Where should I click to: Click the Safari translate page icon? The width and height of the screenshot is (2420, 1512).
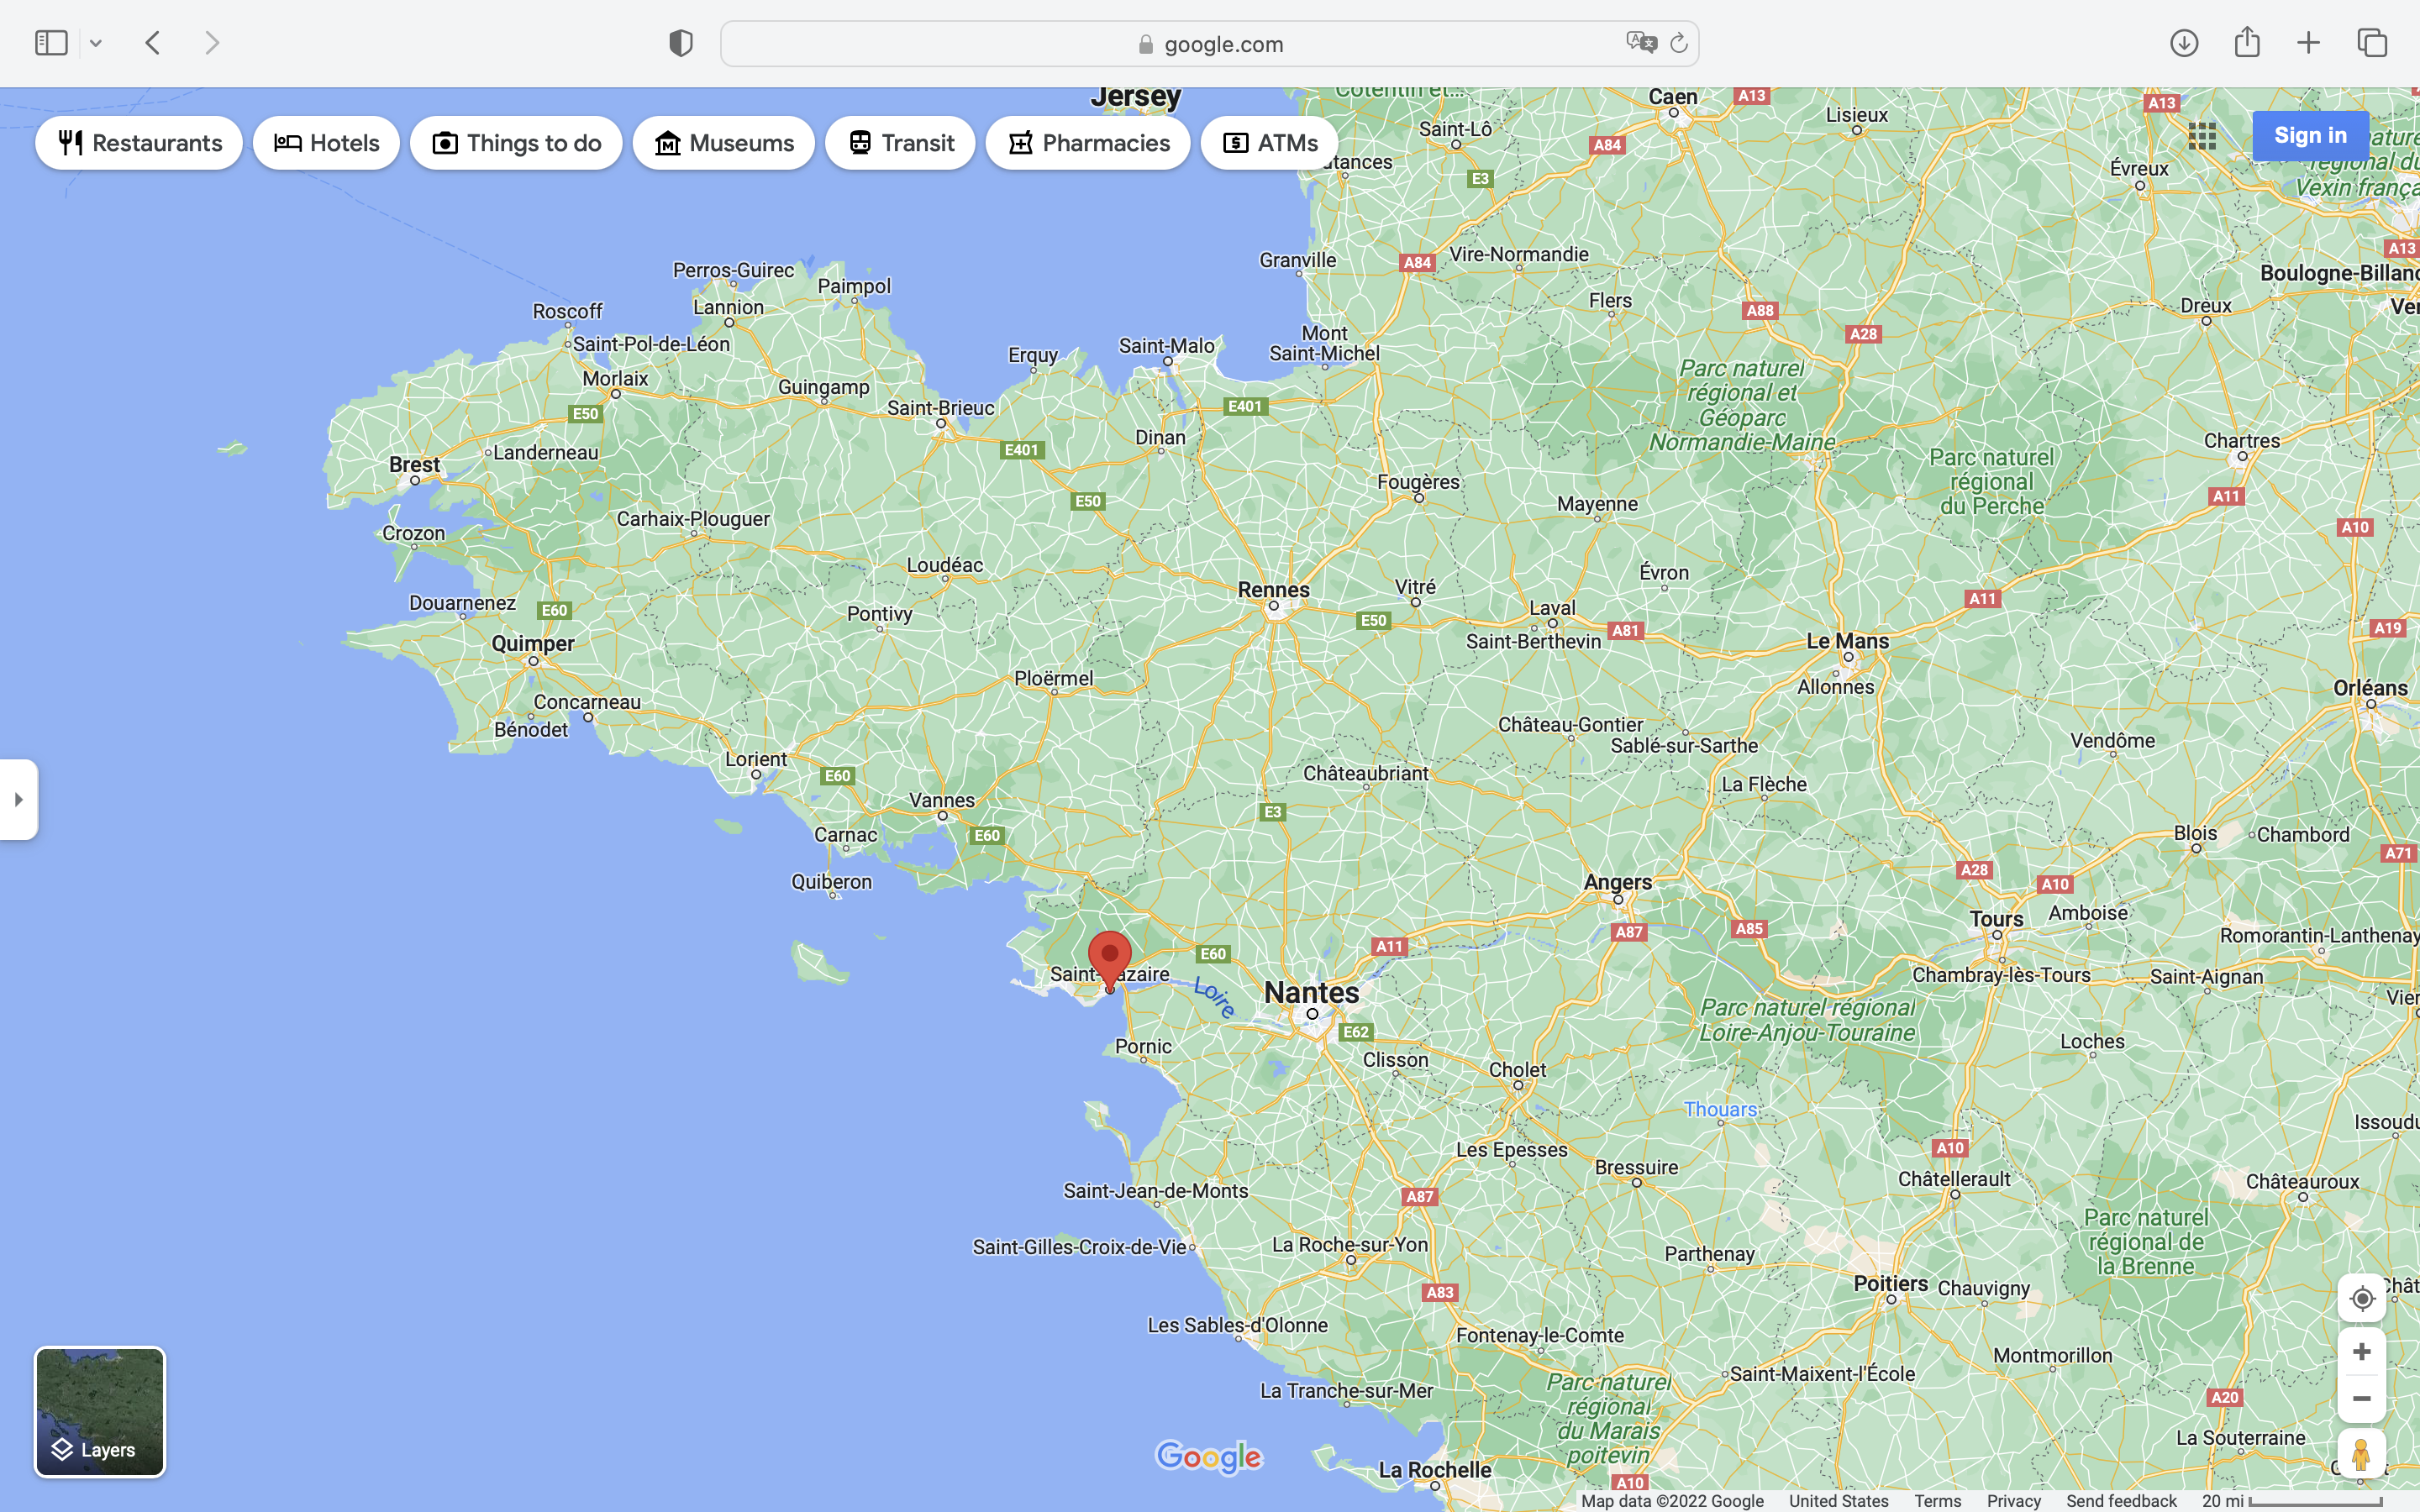[1640, 43]
